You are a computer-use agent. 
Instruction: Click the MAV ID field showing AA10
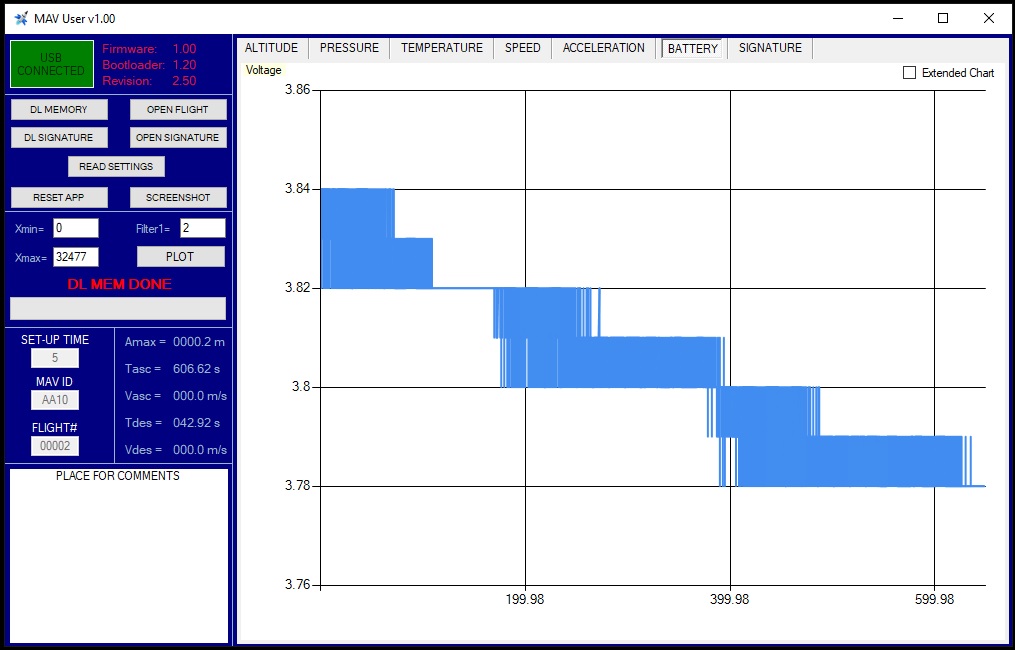tap(55, 400)
